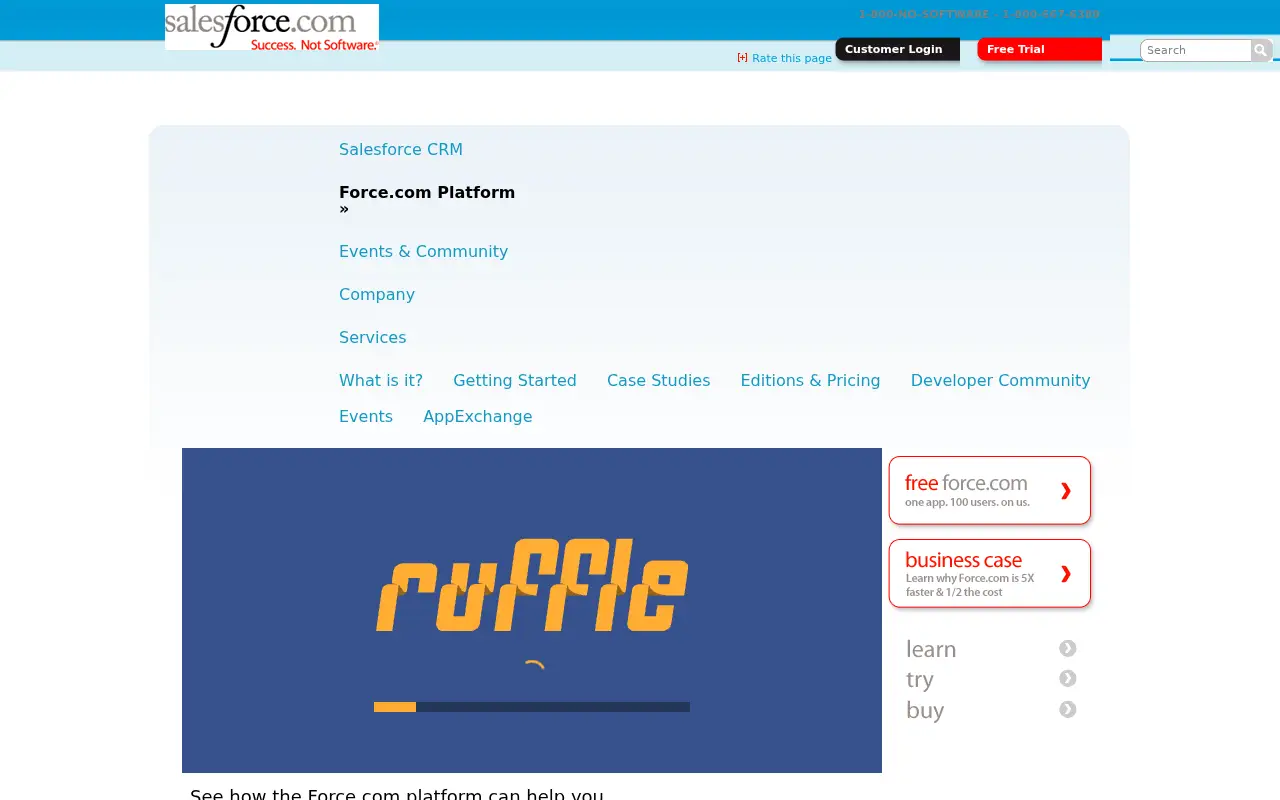Focus the Search input field
This screenshot has width=1280, height=800.
coord(1196,50)
